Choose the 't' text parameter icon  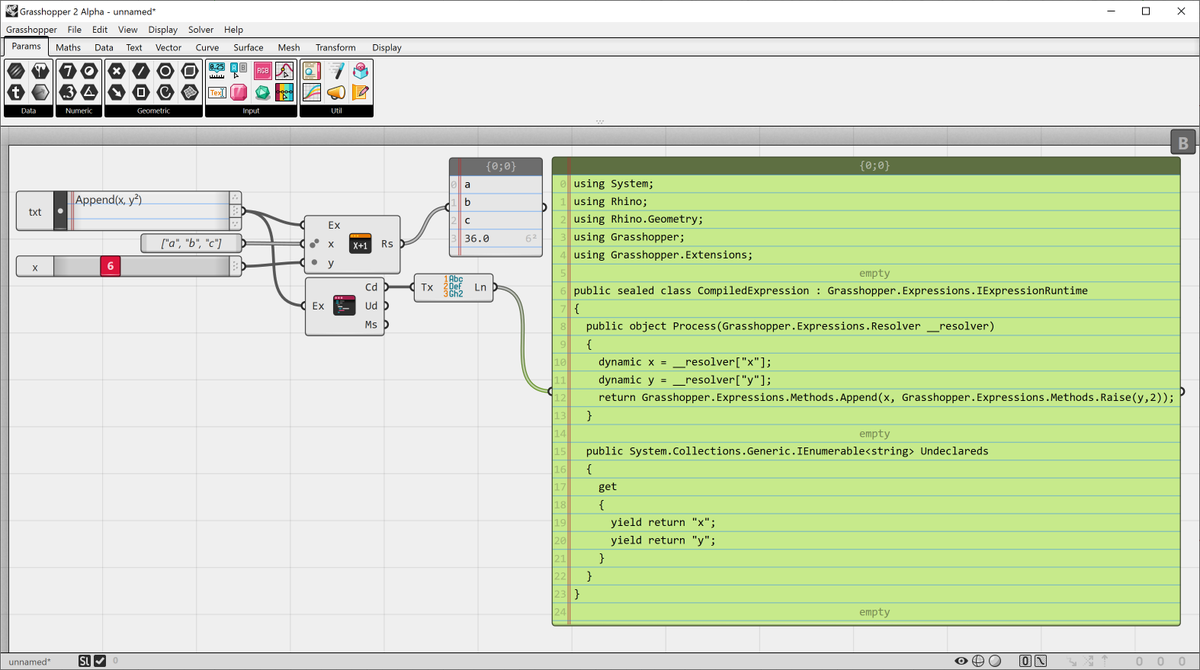(x=16, y=92)
